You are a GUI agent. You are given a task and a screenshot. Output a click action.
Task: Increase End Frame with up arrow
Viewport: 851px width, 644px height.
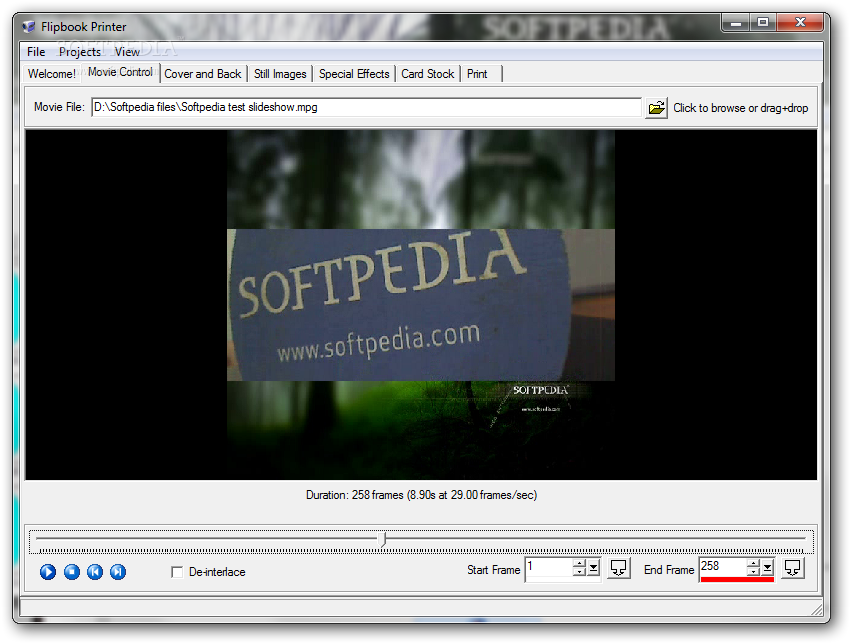[x=753, y=563]
